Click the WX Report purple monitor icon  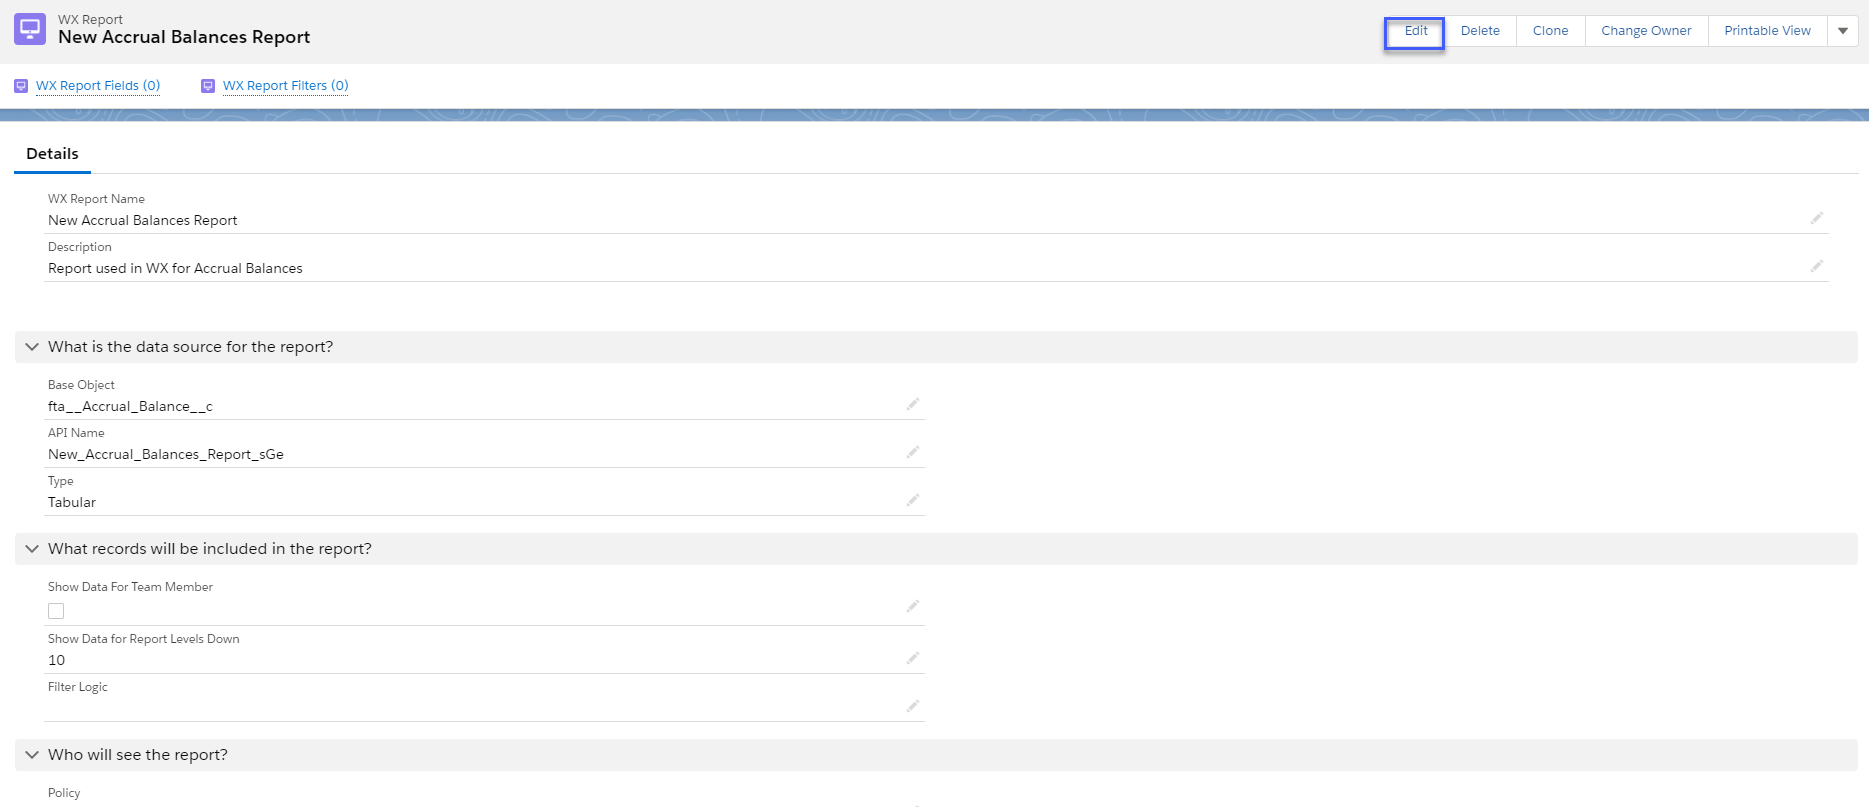point(30,29)
